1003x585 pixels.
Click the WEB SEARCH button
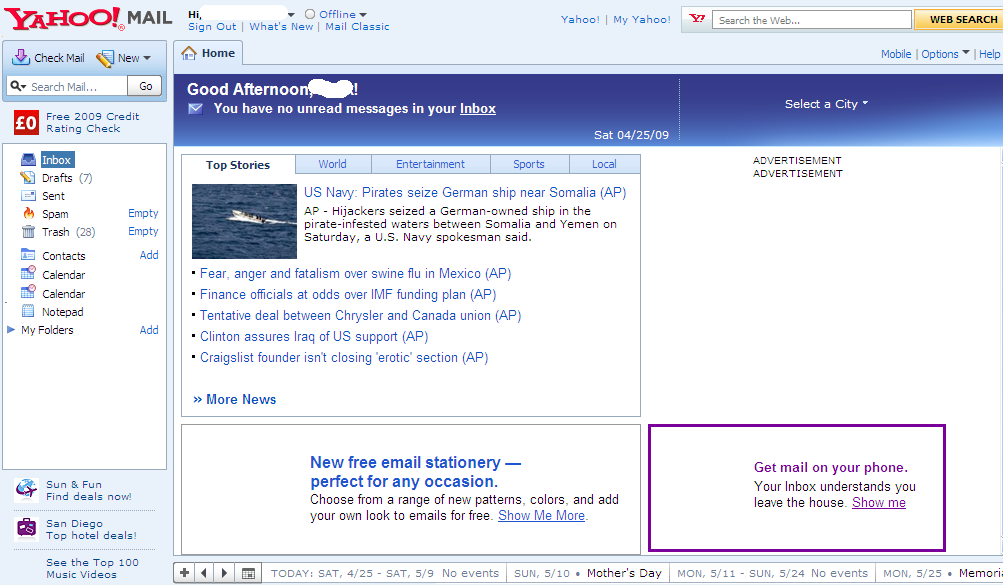tap(958, 20)
